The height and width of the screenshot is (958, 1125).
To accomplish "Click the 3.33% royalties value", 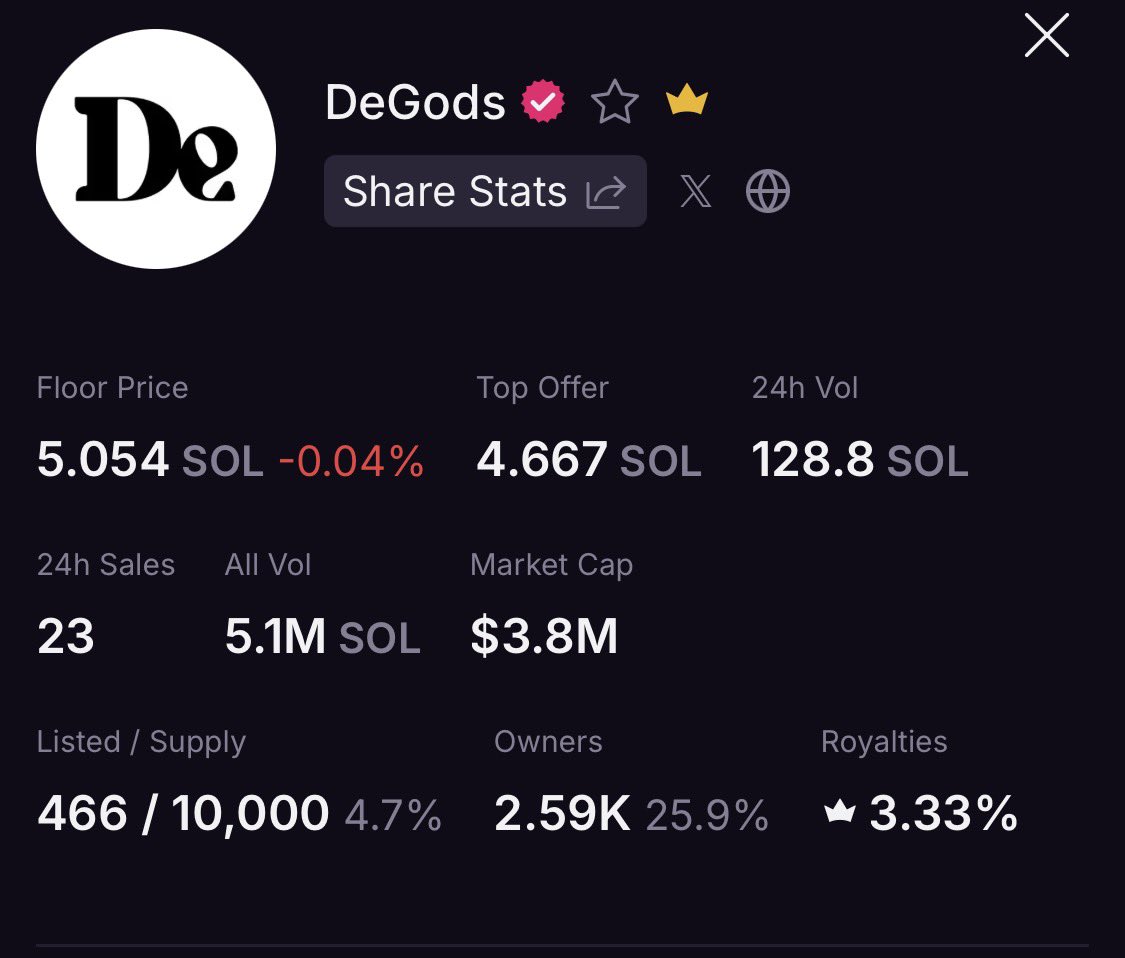I will (x=943, y=814).
